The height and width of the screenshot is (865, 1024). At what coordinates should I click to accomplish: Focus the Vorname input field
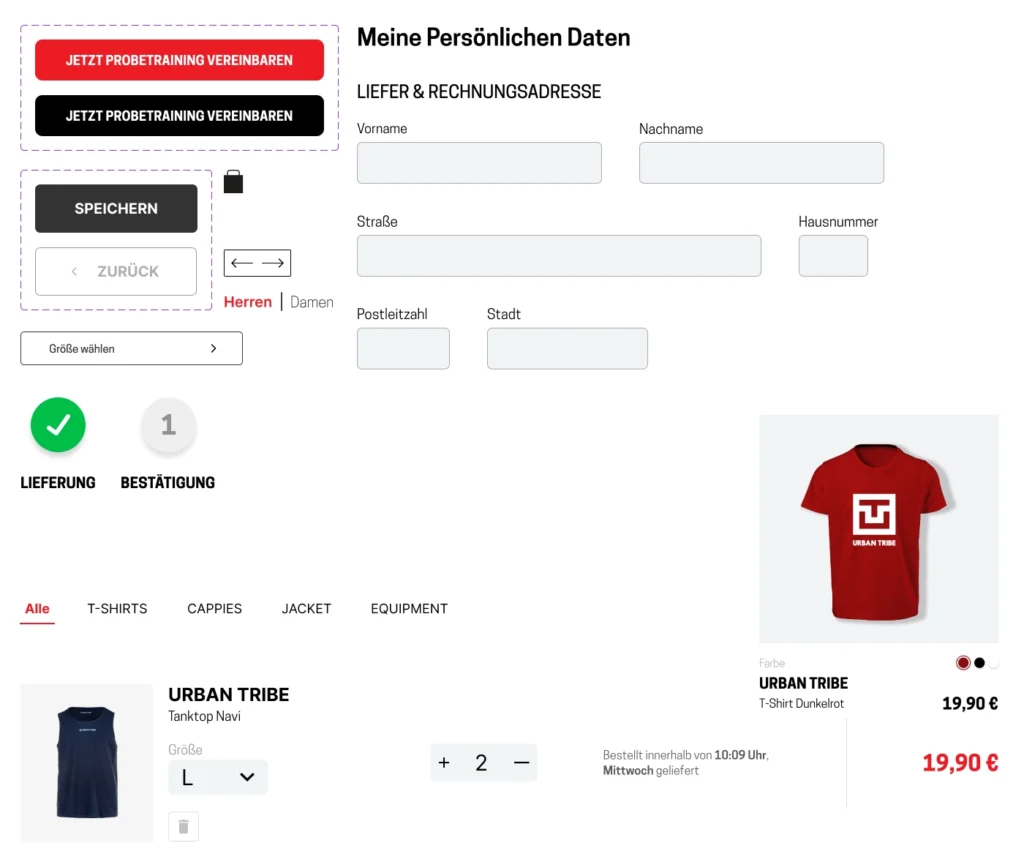[479, 163]
